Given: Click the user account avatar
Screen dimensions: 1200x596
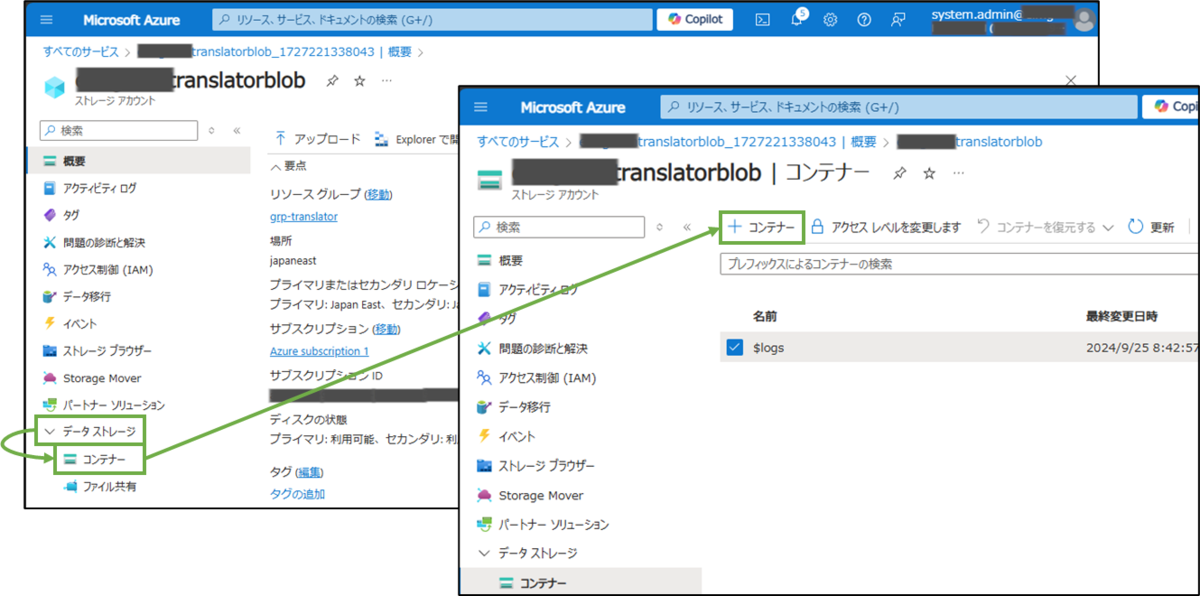Looking at the screenshot, I should (1083, 19).
